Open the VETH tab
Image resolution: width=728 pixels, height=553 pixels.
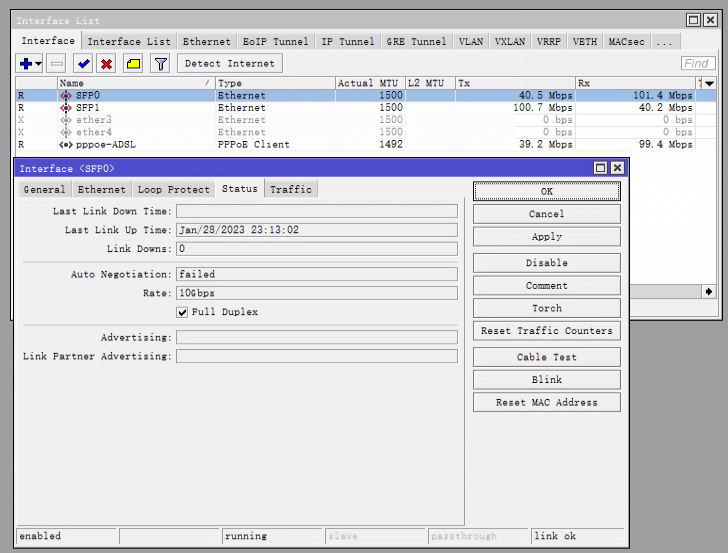(585, 41)
